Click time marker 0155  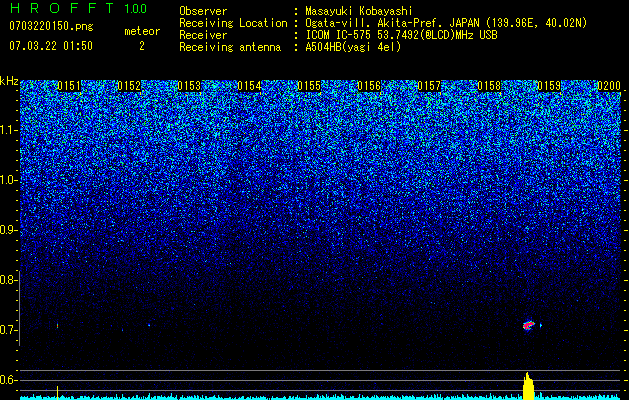309,86
